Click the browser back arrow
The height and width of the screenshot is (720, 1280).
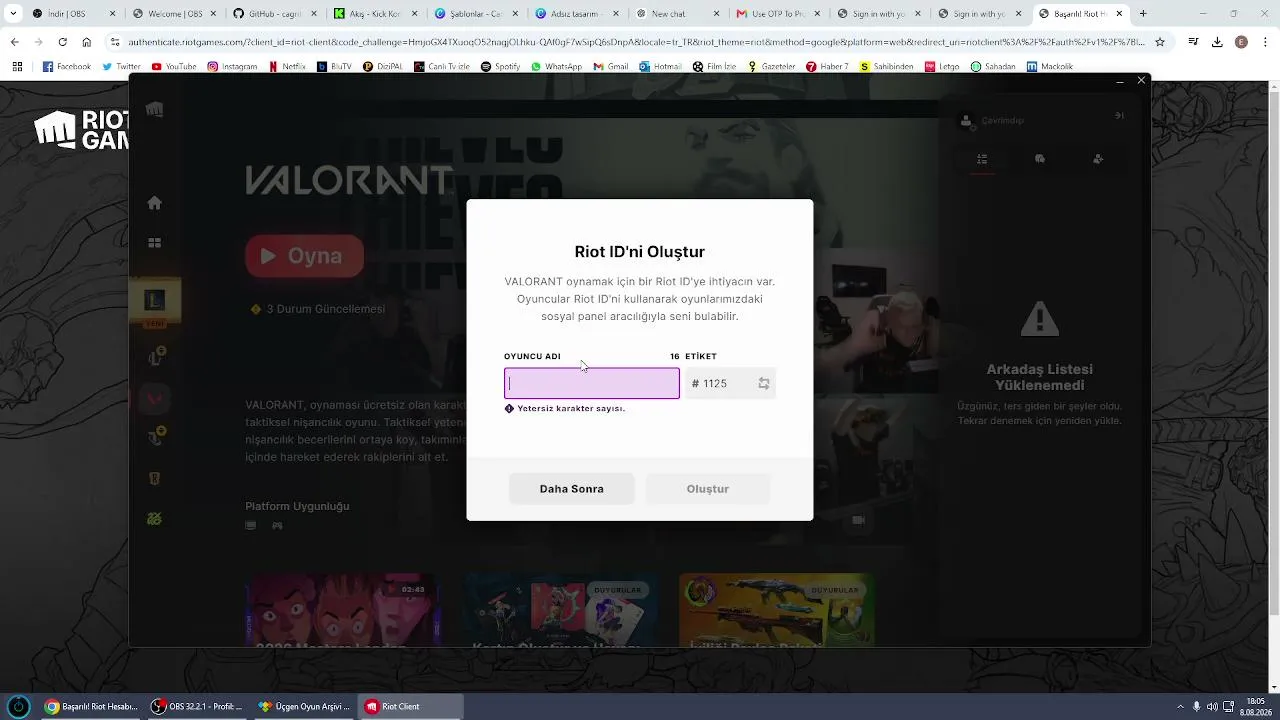click(x=14, y=42)
